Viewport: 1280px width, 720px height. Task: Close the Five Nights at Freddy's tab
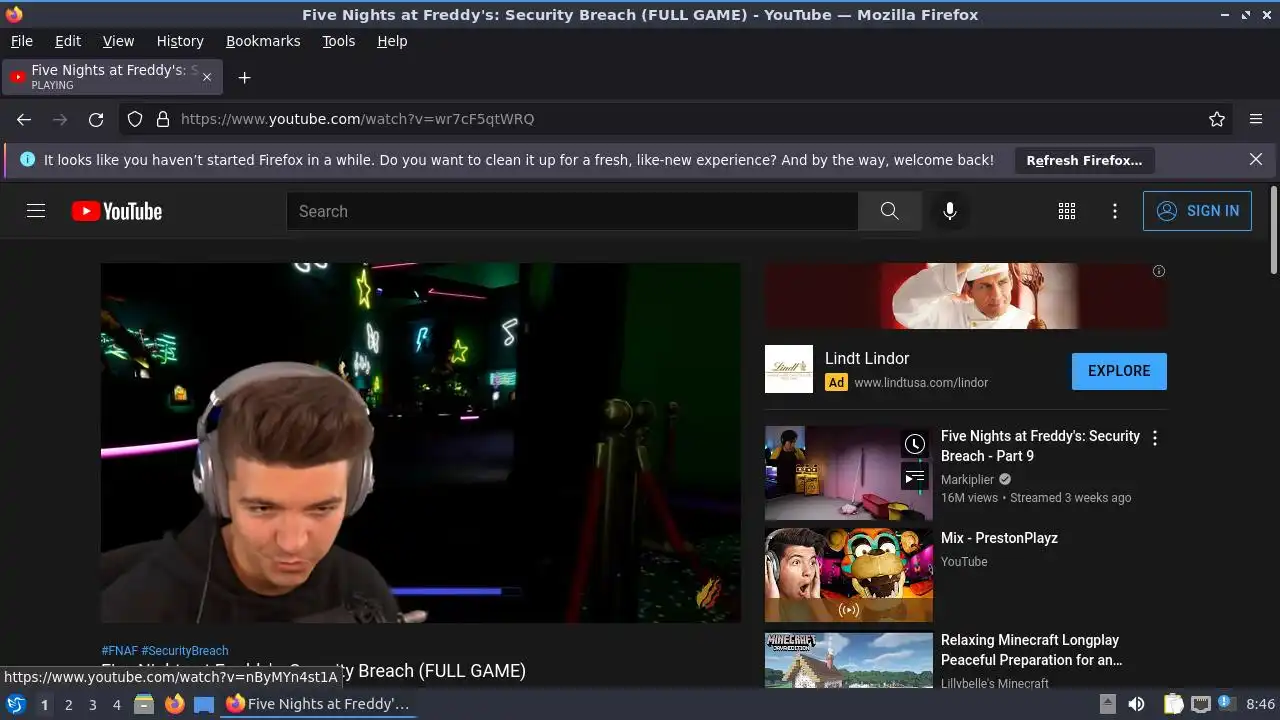(207, 77)
